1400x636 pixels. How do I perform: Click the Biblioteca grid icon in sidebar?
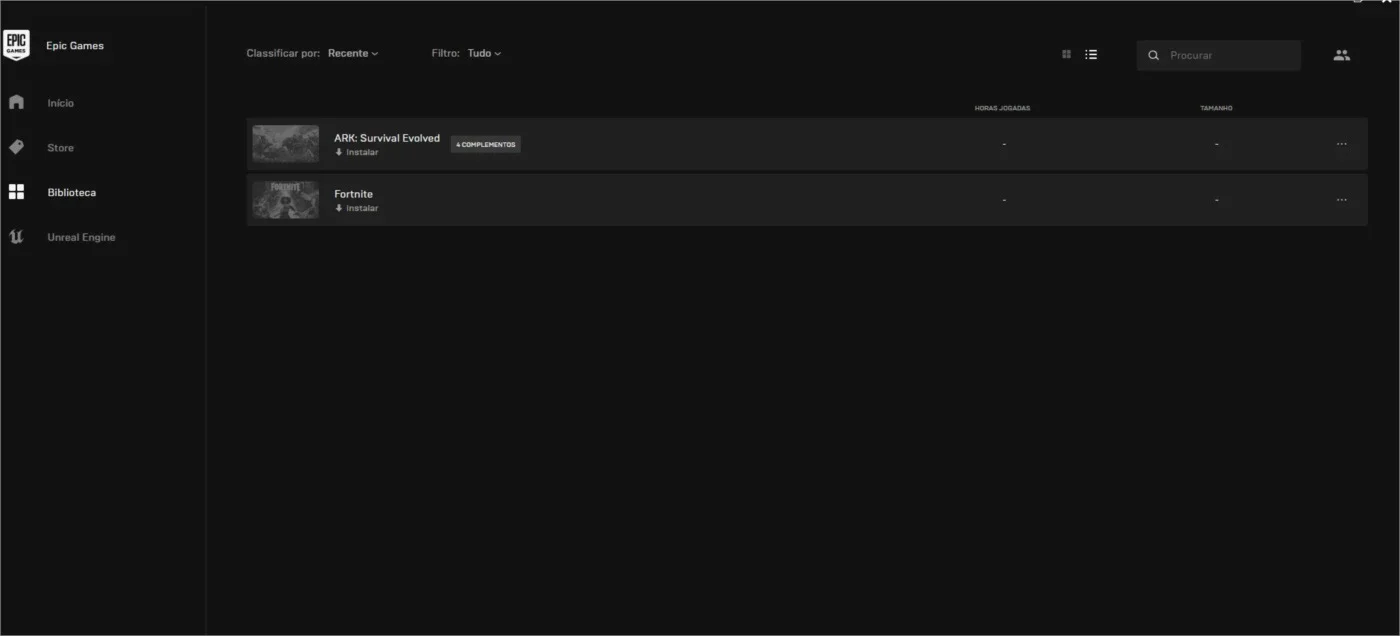[16, 192]
